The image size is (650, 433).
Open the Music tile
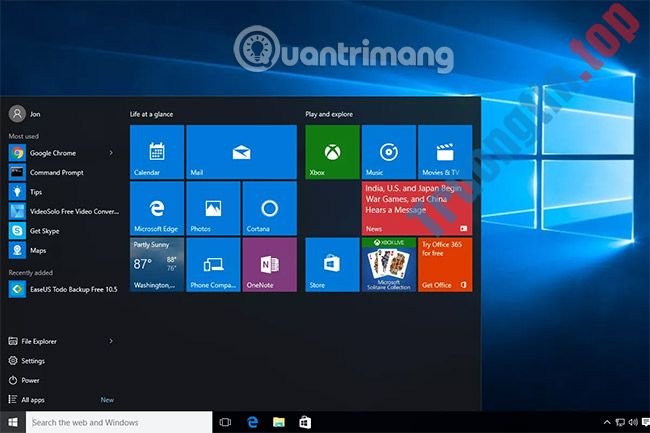388,152
